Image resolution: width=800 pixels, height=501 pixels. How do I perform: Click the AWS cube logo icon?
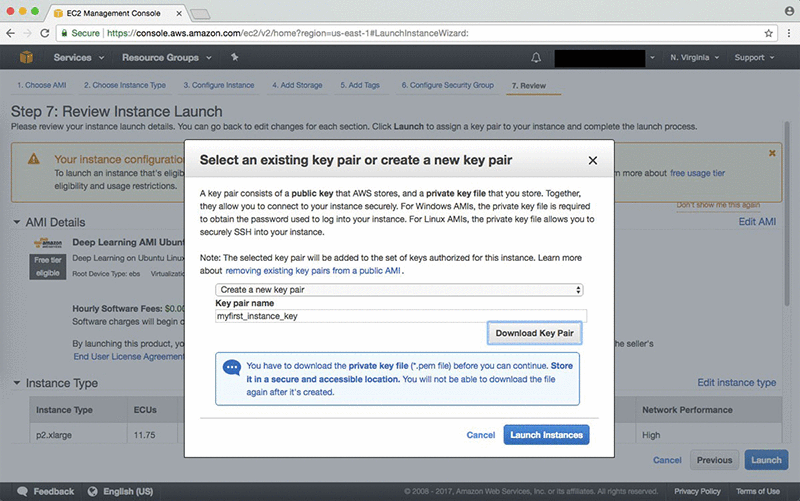coord(26,57)
